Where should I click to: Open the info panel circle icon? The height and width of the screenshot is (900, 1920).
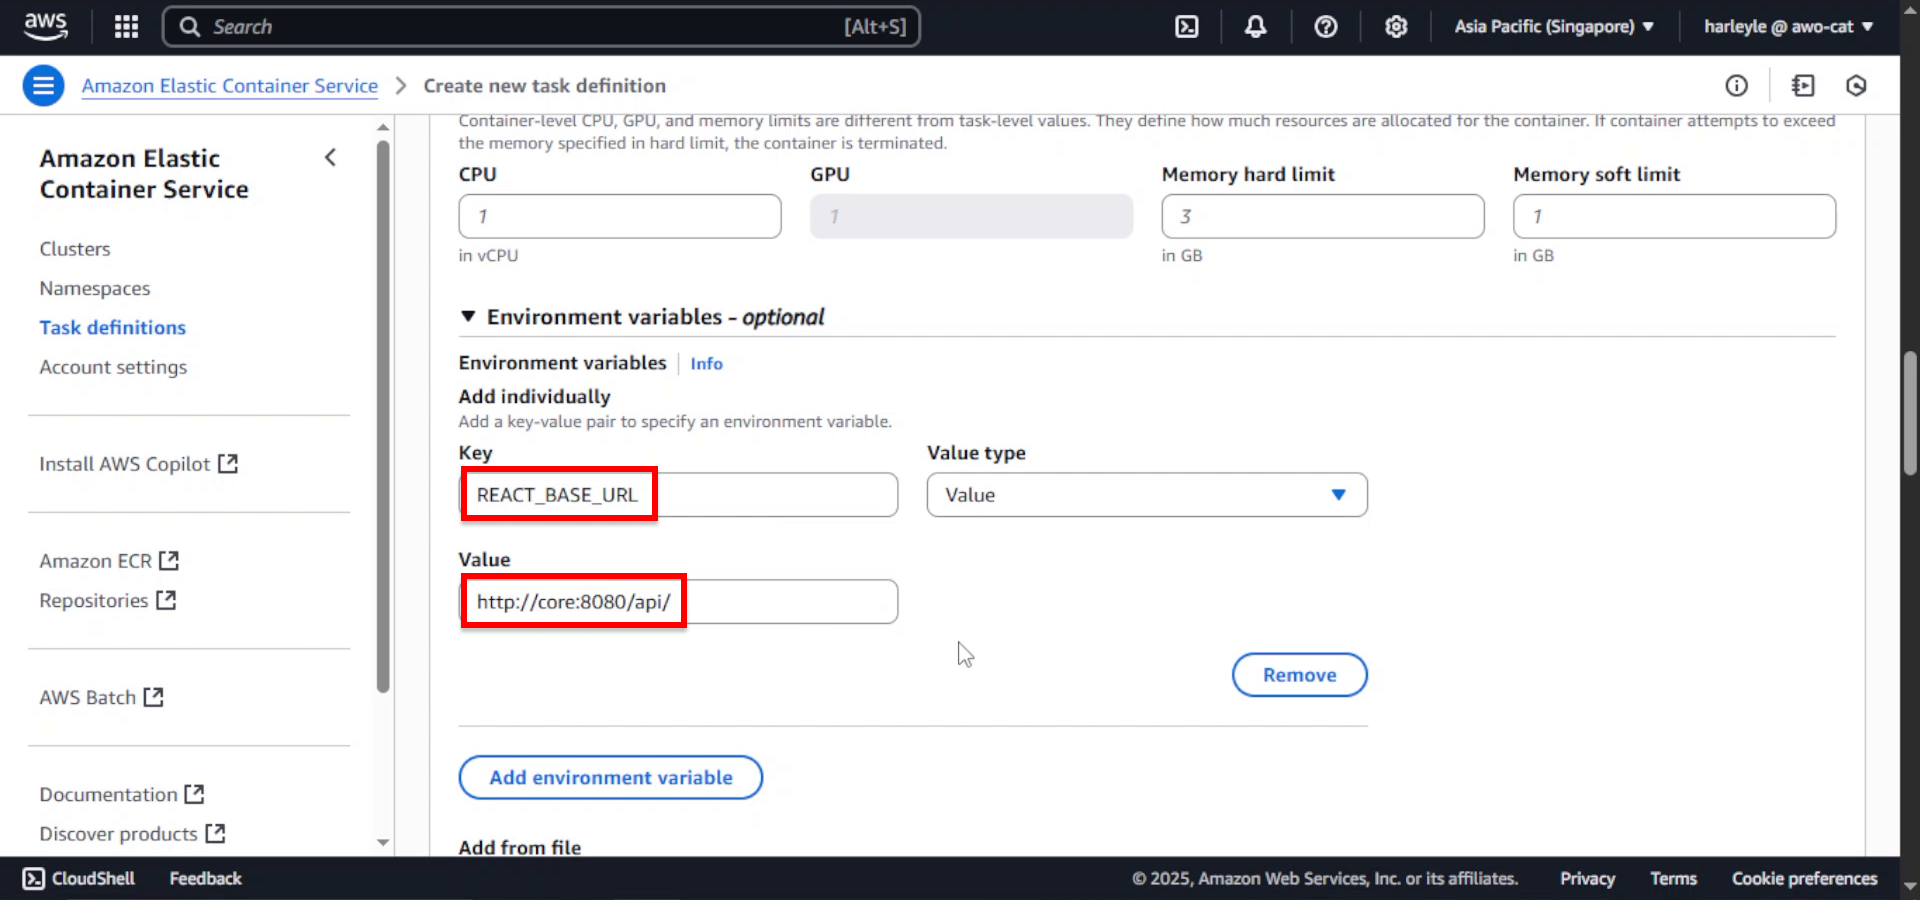tap(1736, 86)
